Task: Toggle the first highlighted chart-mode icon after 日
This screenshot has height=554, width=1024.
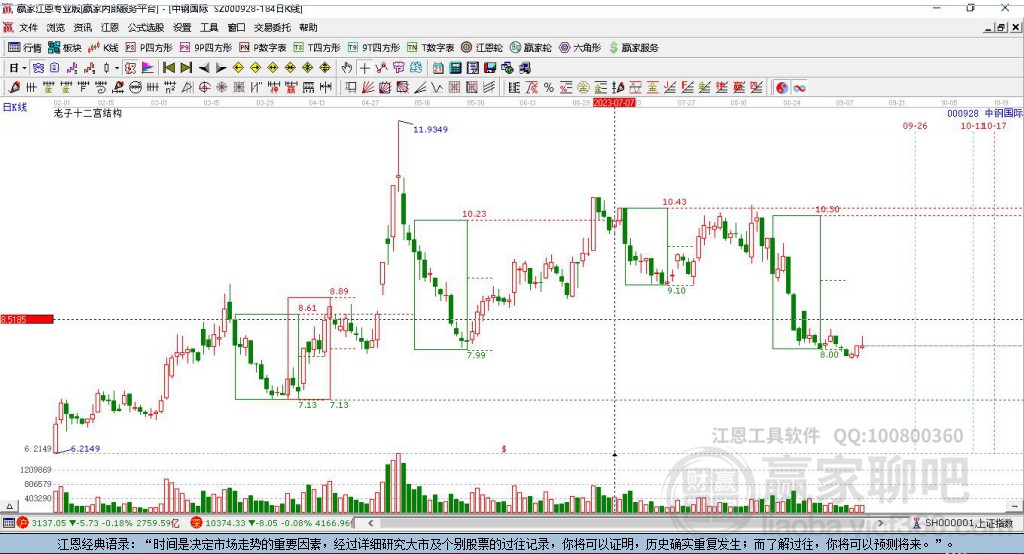Action: point(38,68)
